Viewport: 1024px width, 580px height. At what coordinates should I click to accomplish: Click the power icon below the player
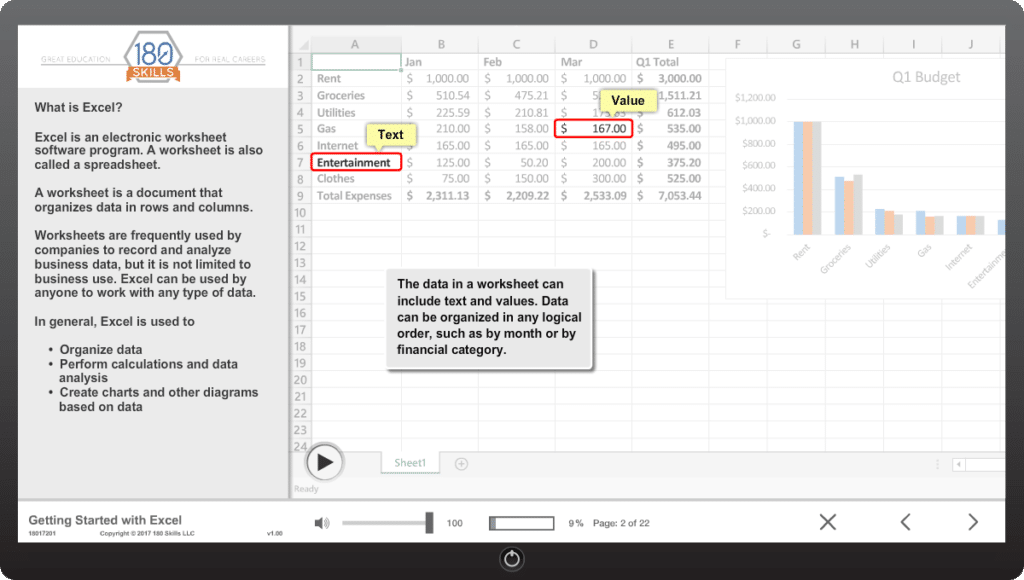click(512, 559)
